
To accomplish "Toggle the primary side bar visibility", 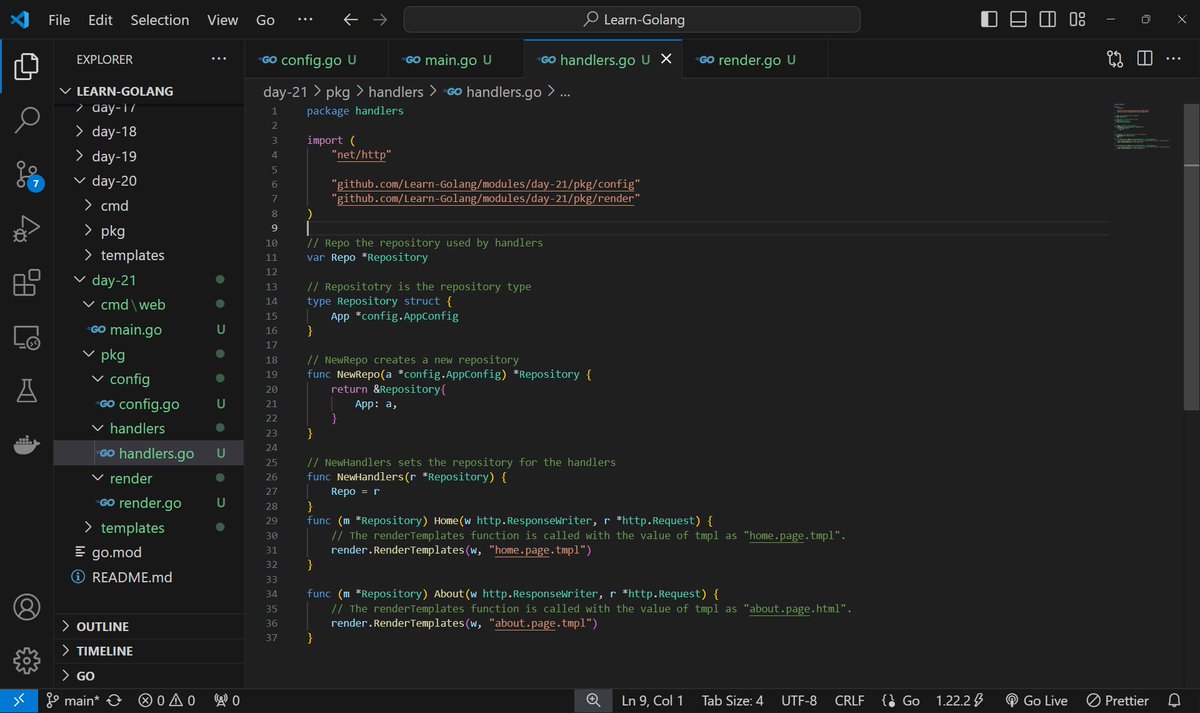I will [x=989, y=19].
